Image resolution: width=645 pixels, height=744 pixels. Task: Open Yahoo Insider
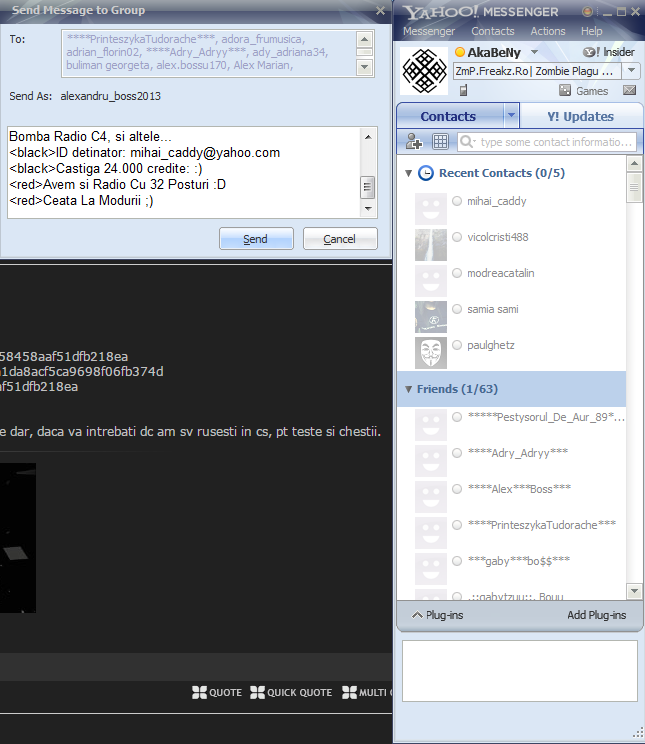(x=608, y=52)
